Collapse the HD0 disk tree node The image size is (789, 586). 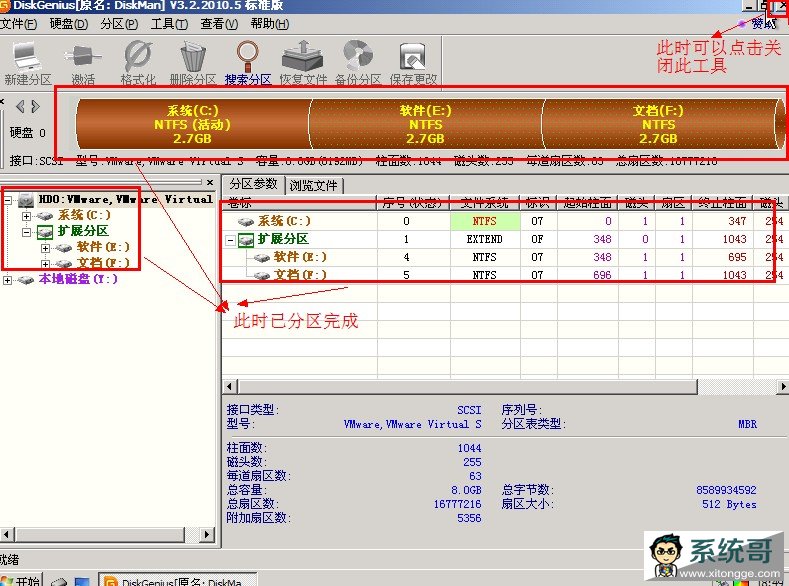tap(8, 200)
